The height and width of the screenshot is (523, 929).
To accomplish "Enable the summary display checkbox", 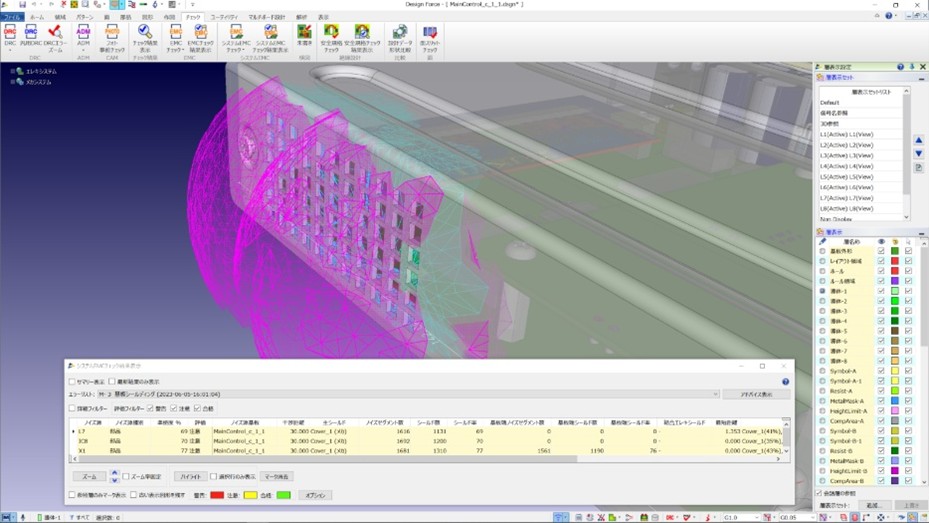I will tap(72, 382).
